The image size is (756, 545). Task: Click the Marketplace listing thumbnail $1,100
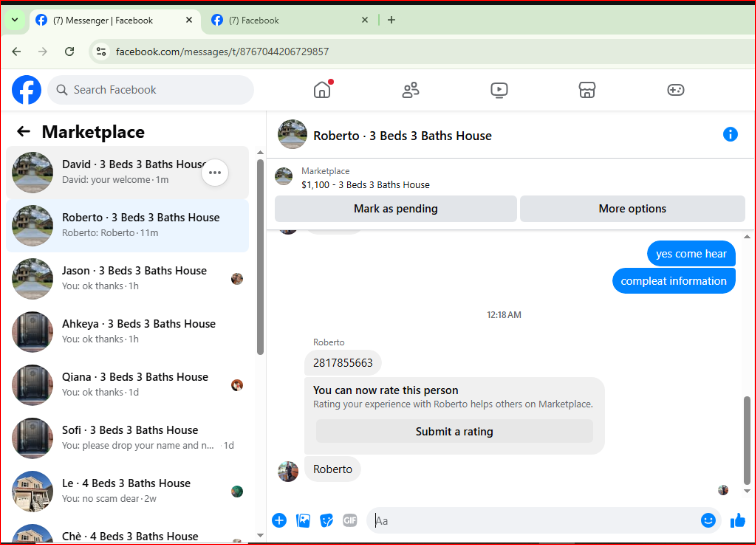[284, 176]
